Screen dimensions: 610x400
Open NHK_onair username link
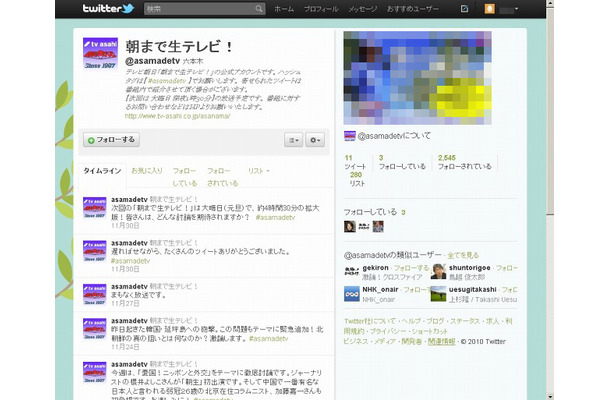(x=380, y=289)
